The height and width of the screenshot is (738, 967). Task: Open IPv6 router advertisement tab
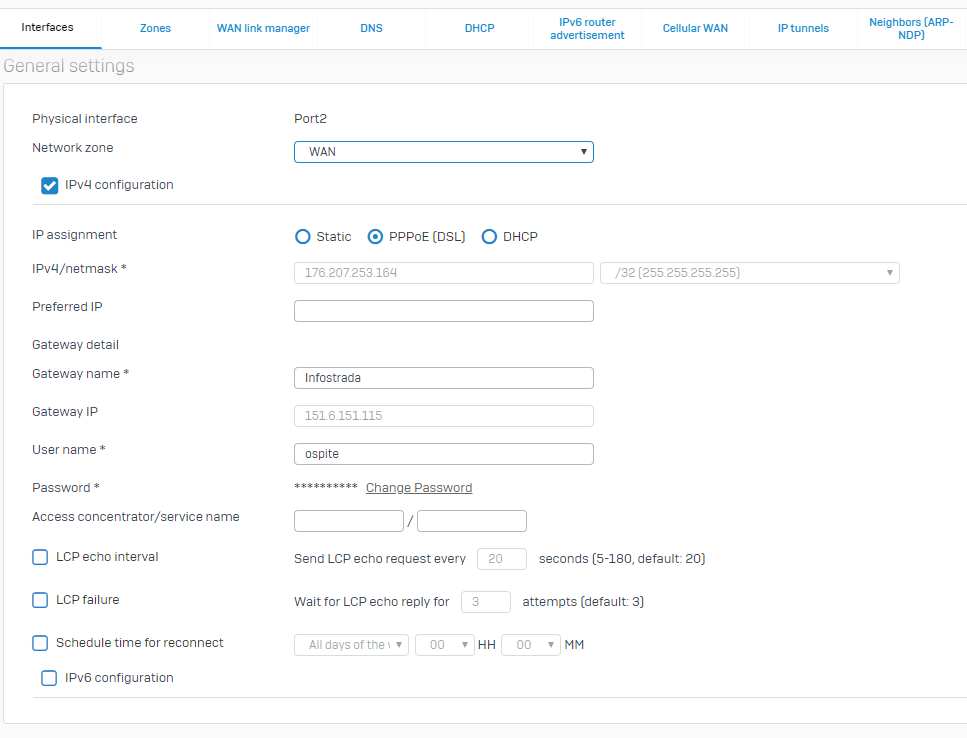587,28
